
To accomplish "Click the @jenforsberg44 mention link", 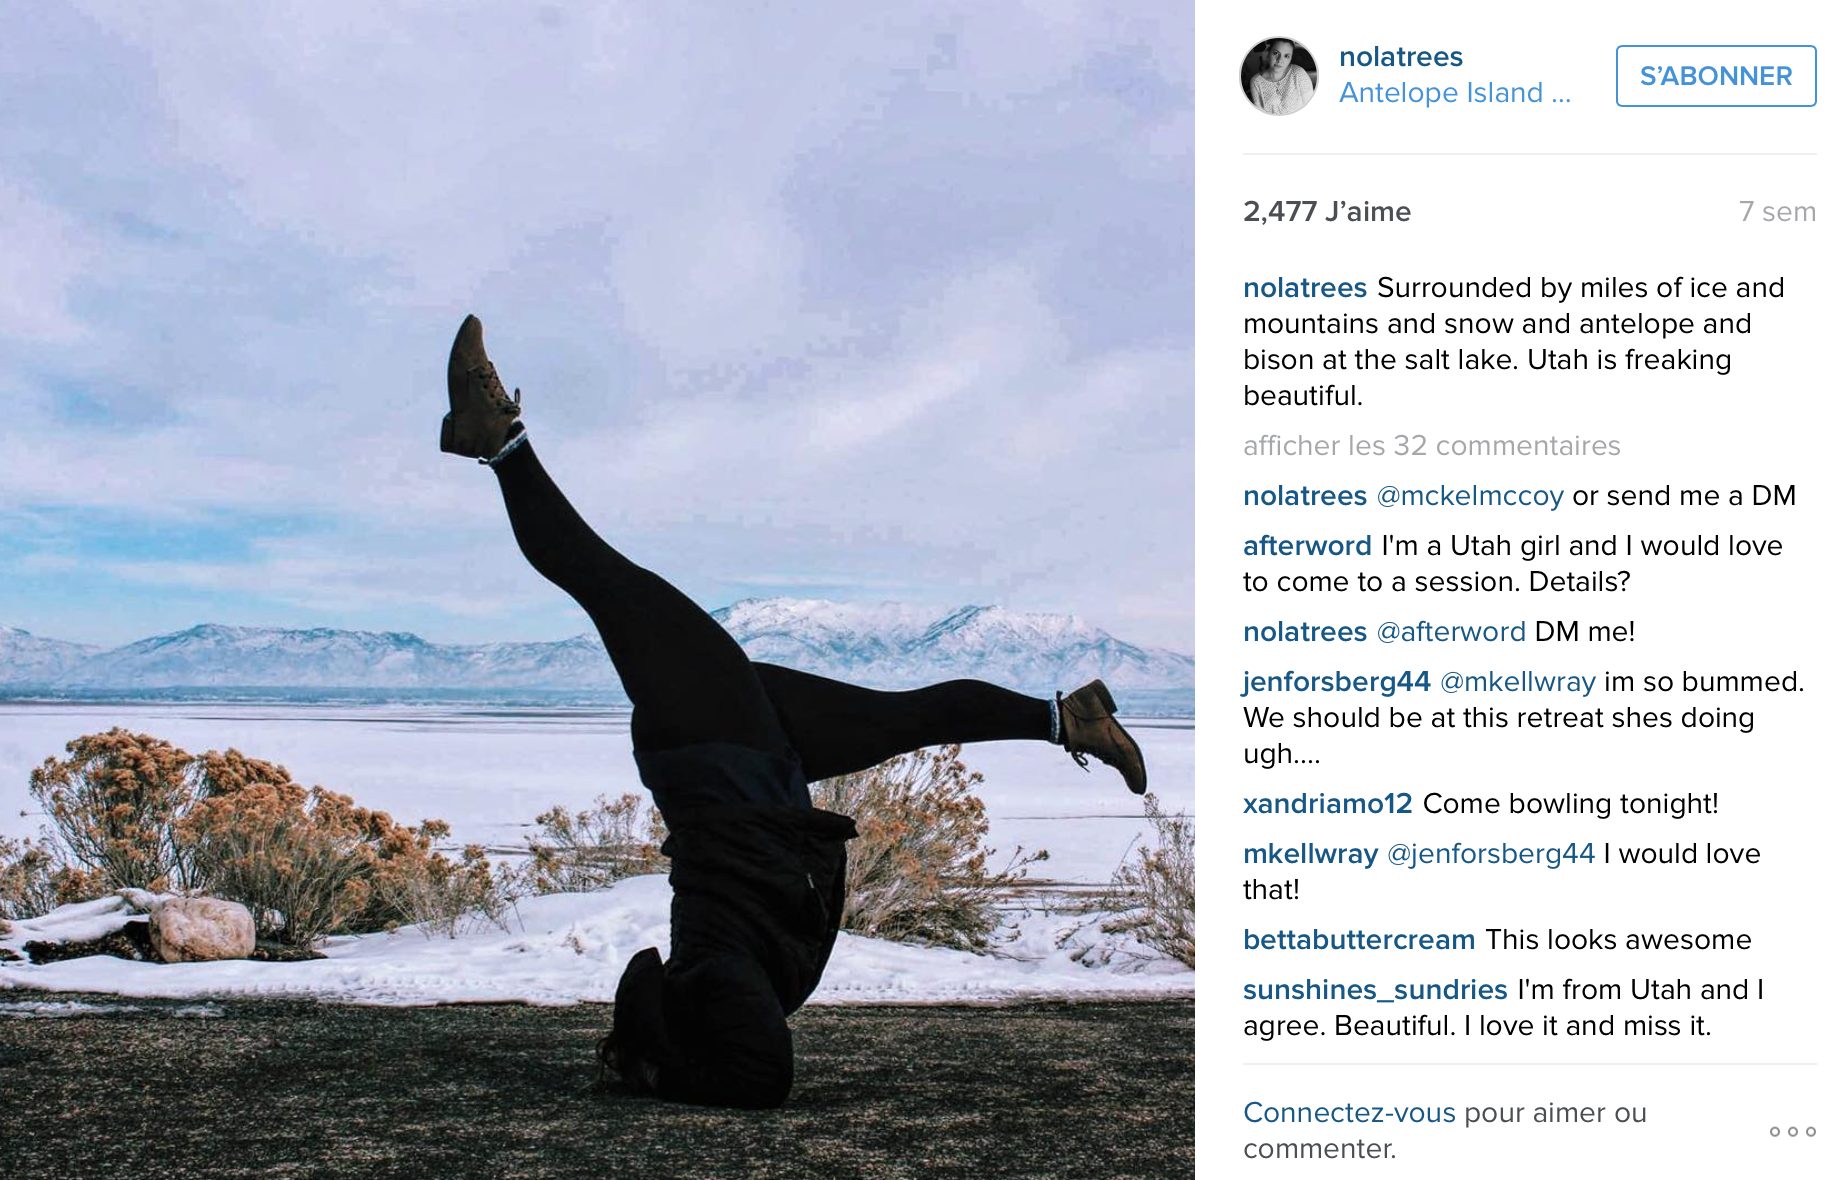I will pos(1491,854).
